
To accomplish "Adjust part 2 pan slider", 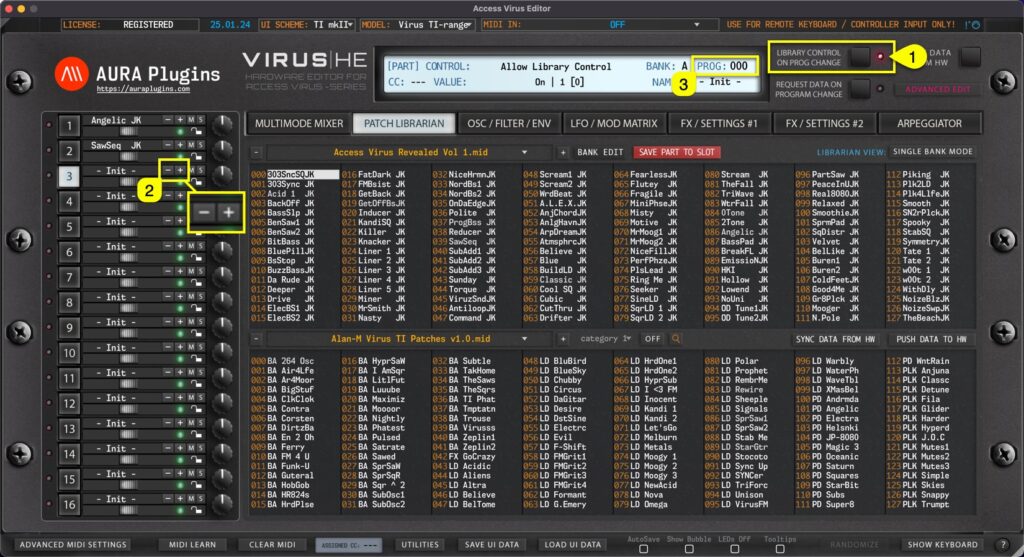I will coord(129,157).
